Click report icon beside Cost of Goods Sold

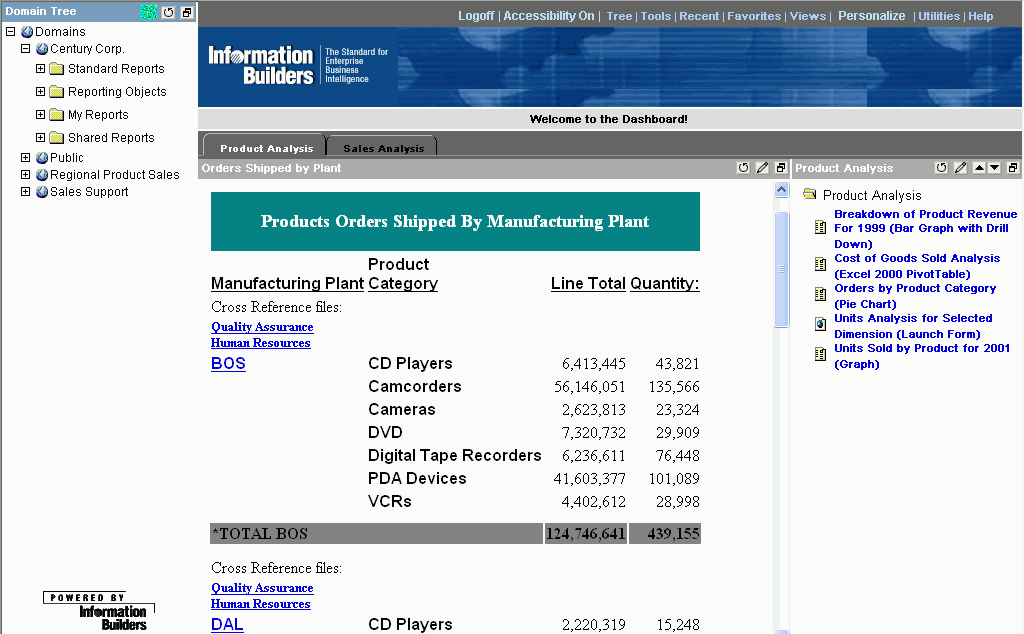pyautogui.click(x=820, y=264)
